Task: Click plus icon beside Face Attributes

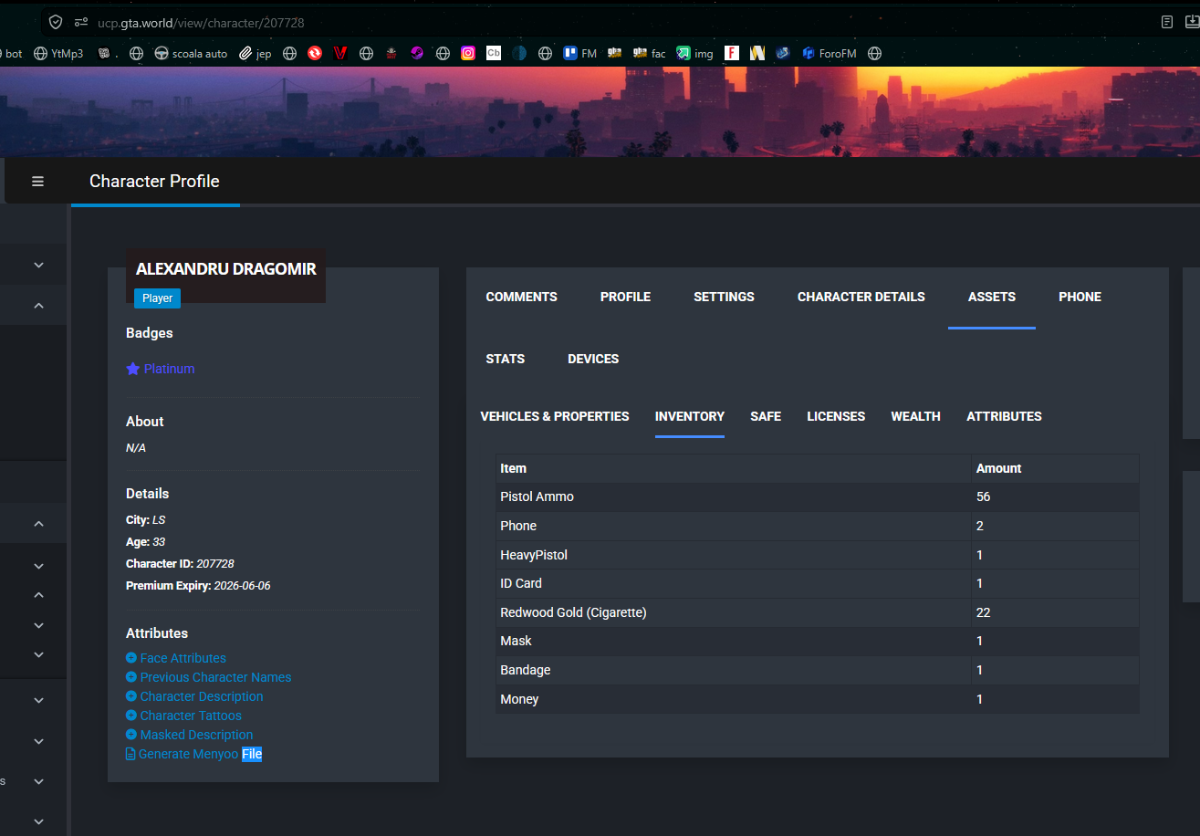Action: (x=131, y=658)
